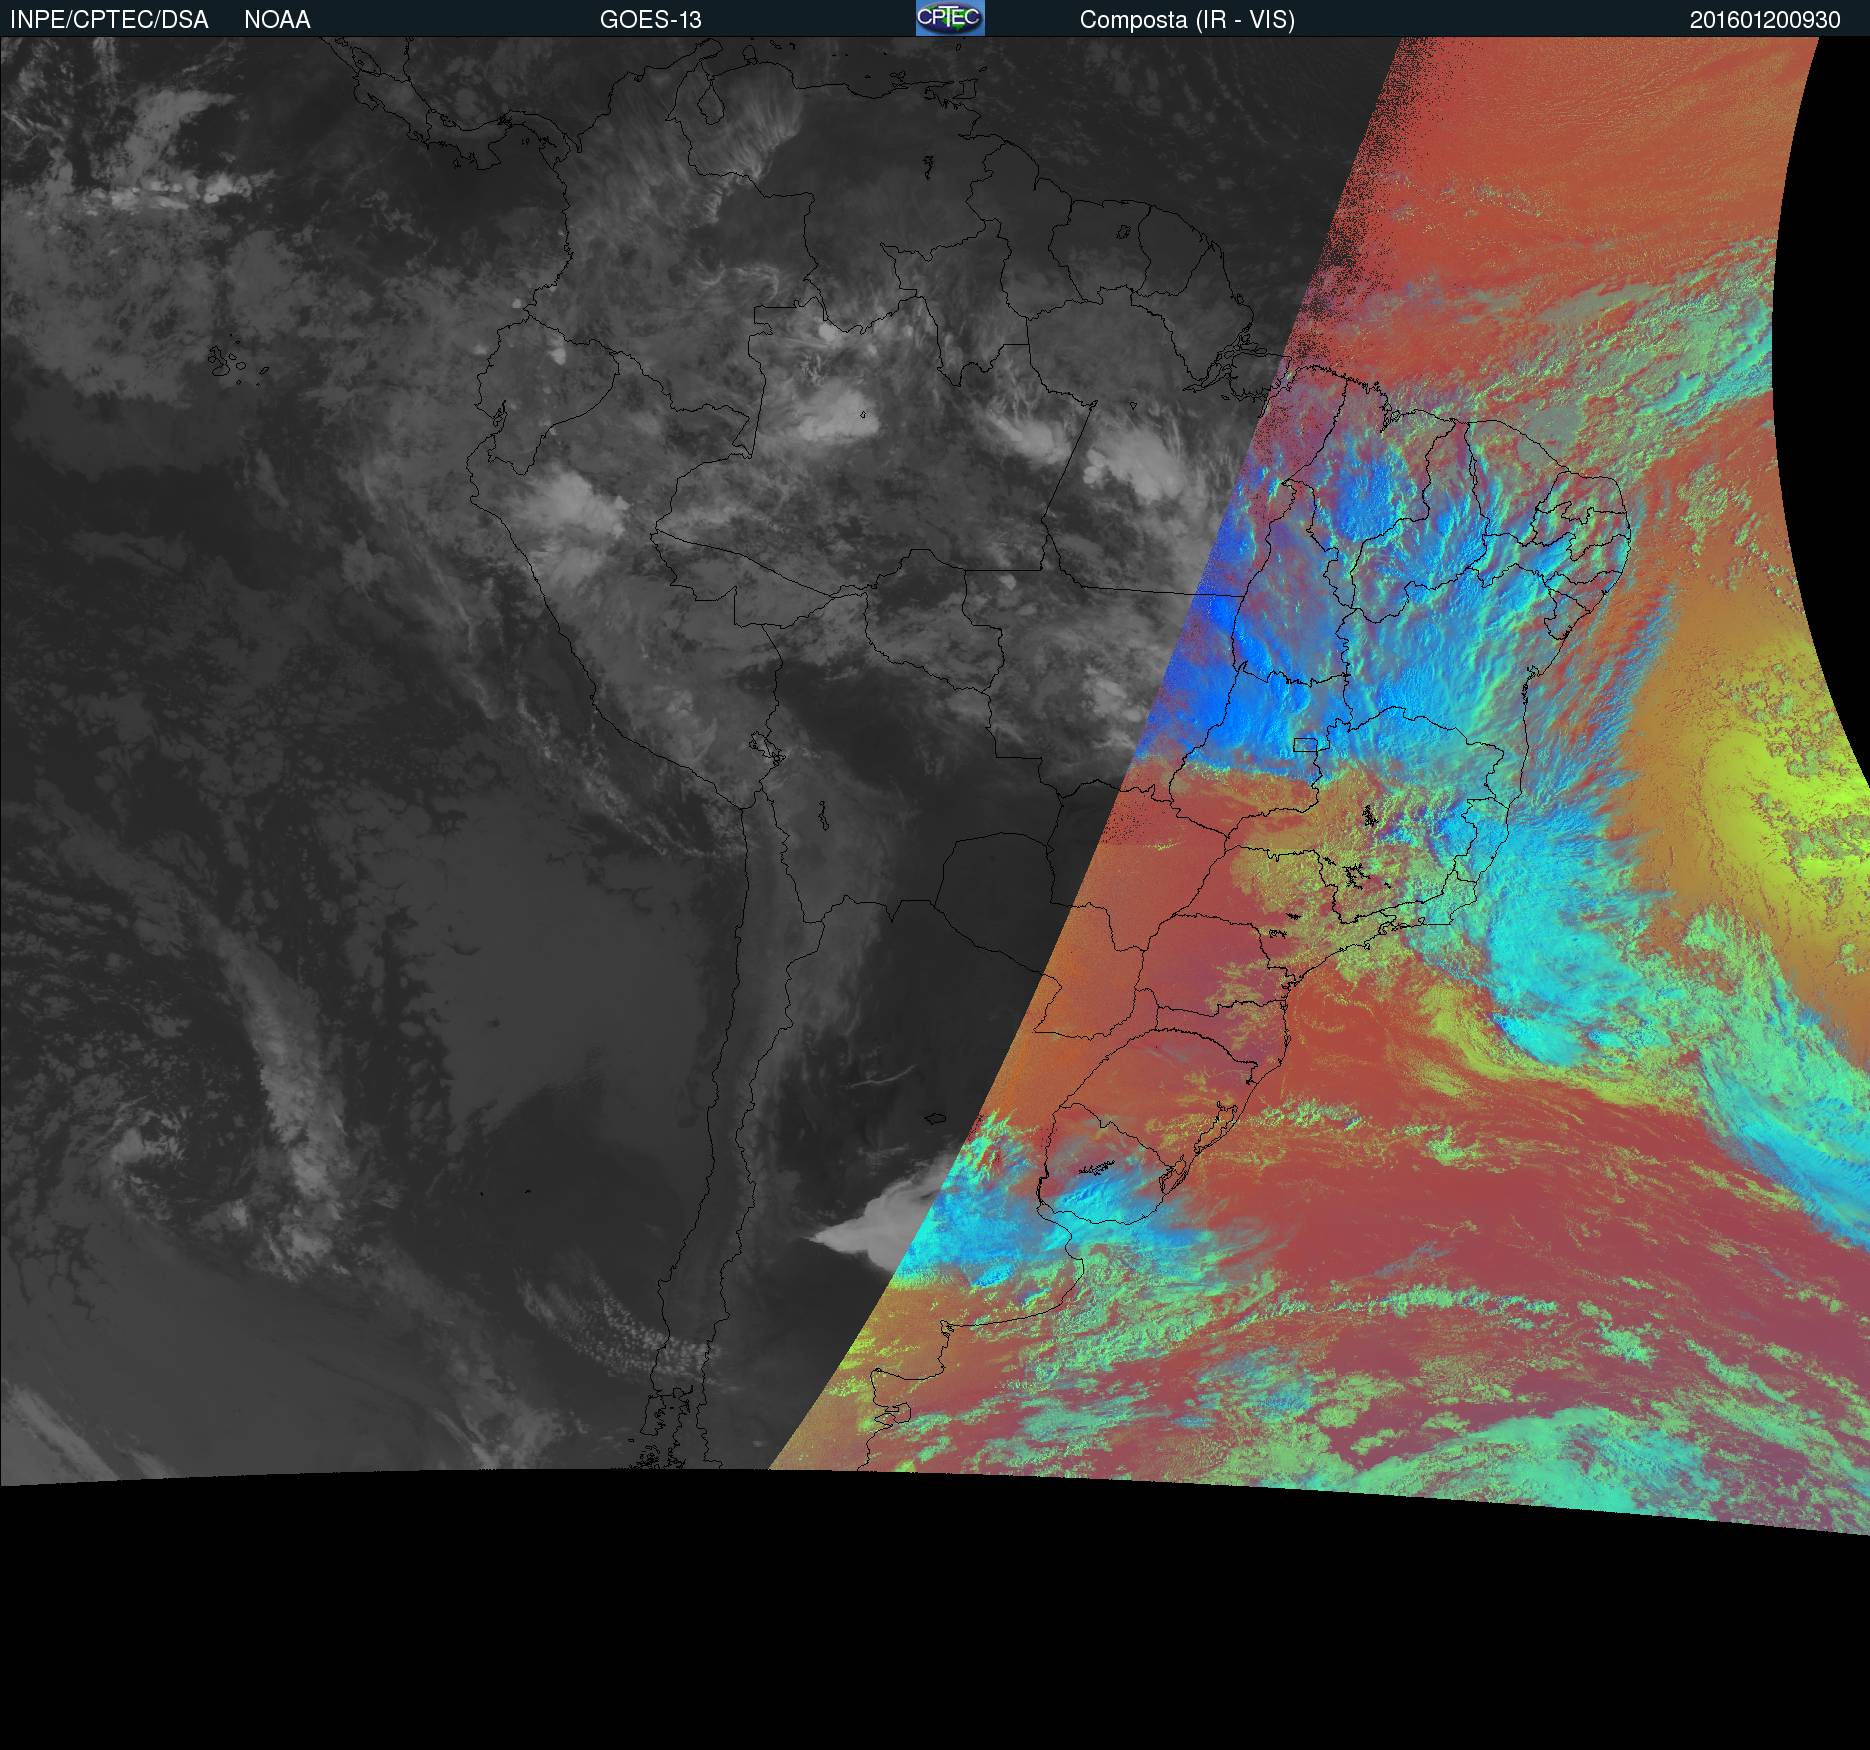The image size is (1870, 1750).
Task: Click the Composta (IR - VIS) title
Action: click(x=1187, y=19)
